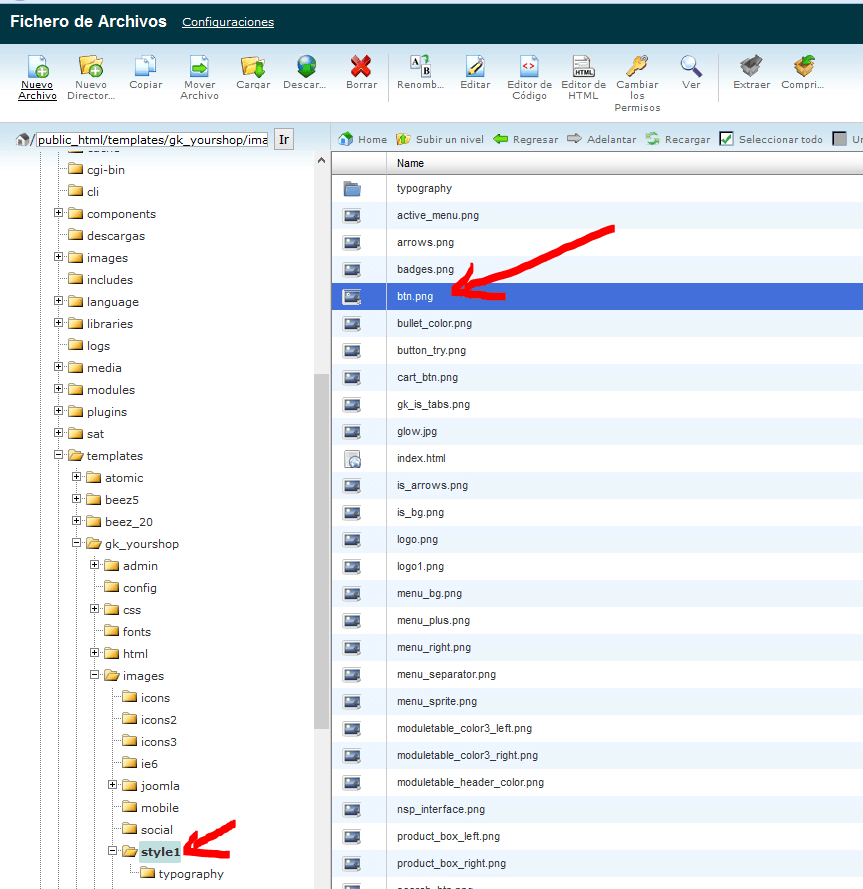Select nsp_interface.png file
Image resolution: width=863 pixels, height=889 pixels.
(x=441, y=810)
